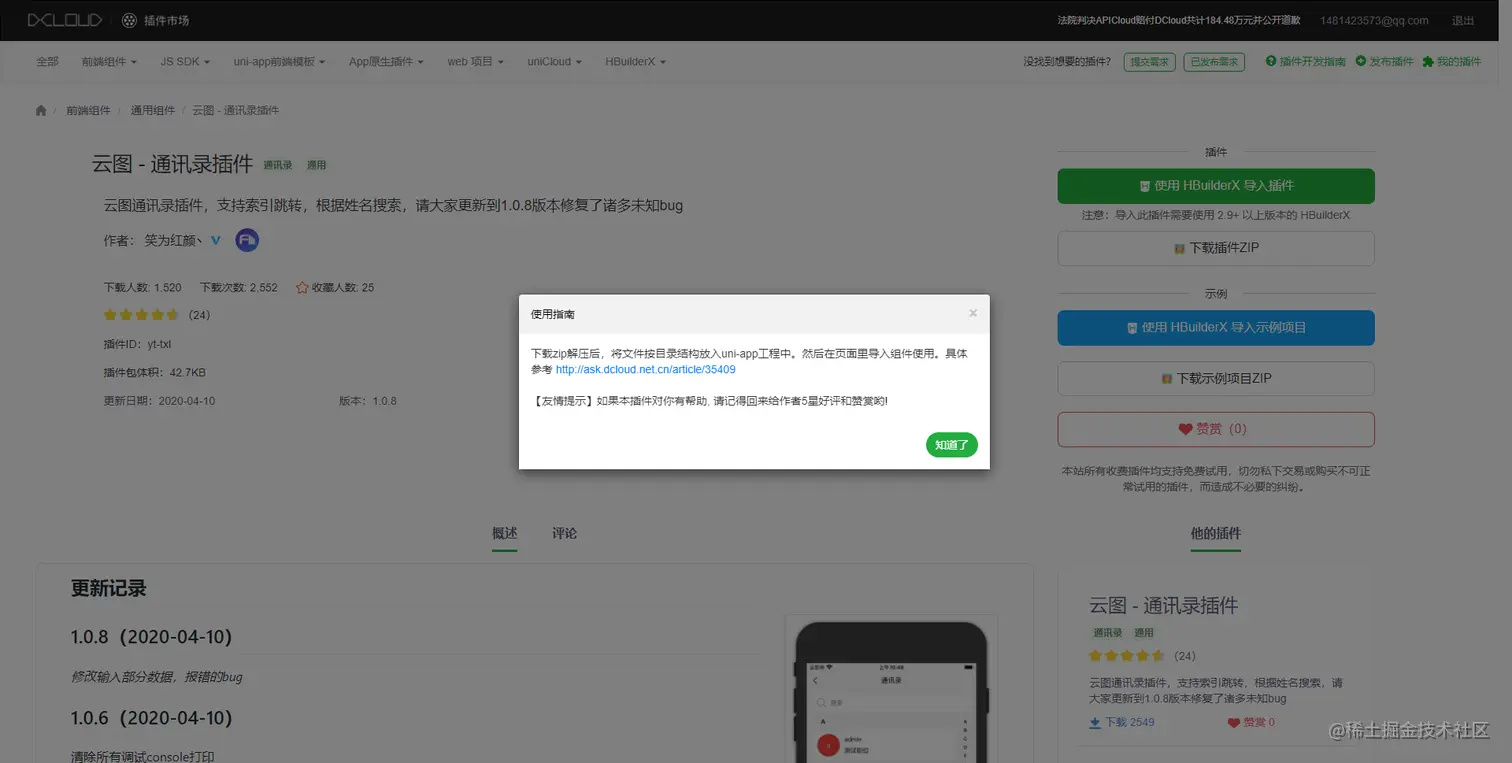Click 已发布需求 button
This screenshot has width=1512, height=763.
(1214, 62)
